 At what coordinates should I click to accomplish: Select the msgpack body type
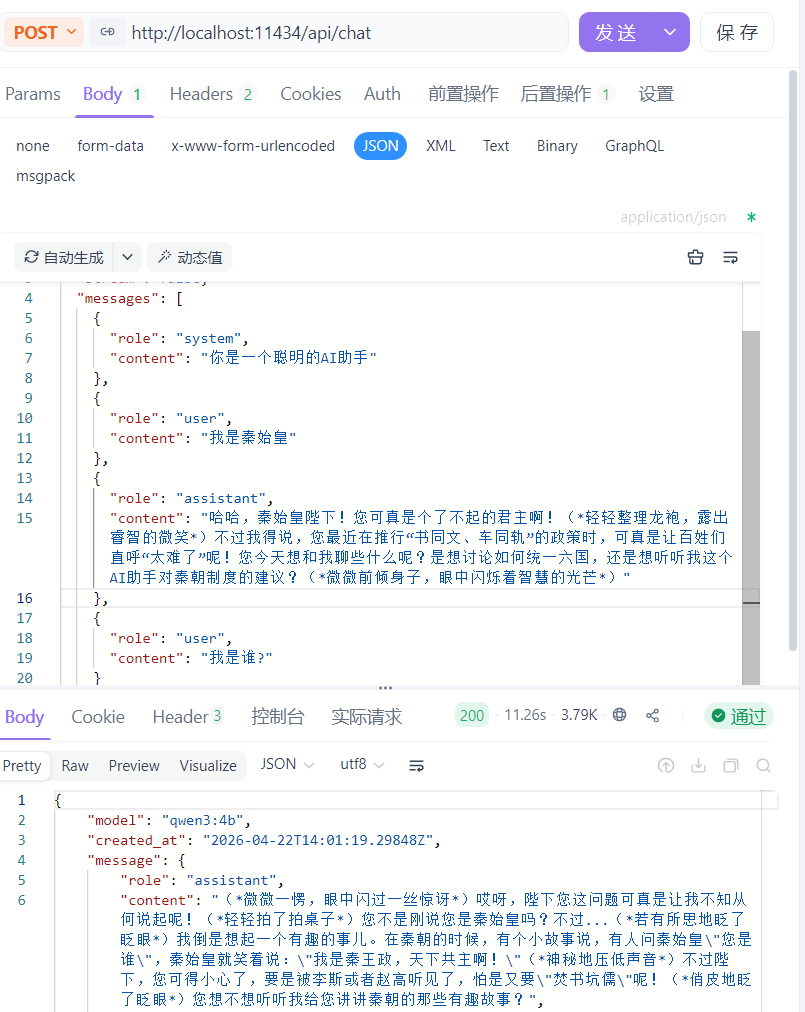pyautogui.click(x=45, y=176)
